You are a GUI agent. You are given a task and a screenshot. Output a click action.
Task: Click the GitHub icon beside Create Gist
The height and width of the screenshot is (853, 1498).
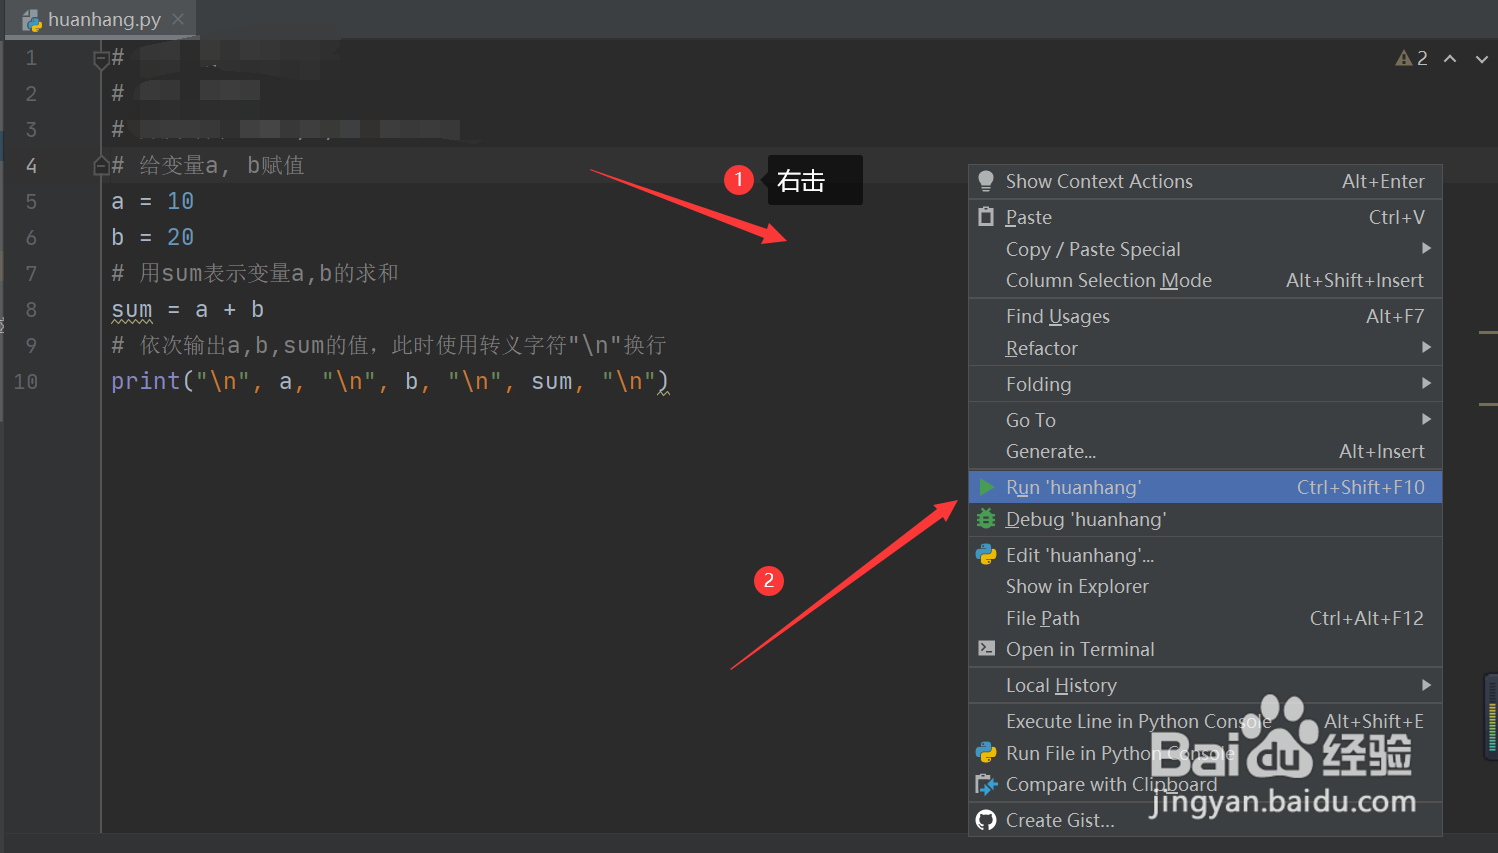click(x=986, y=820)
